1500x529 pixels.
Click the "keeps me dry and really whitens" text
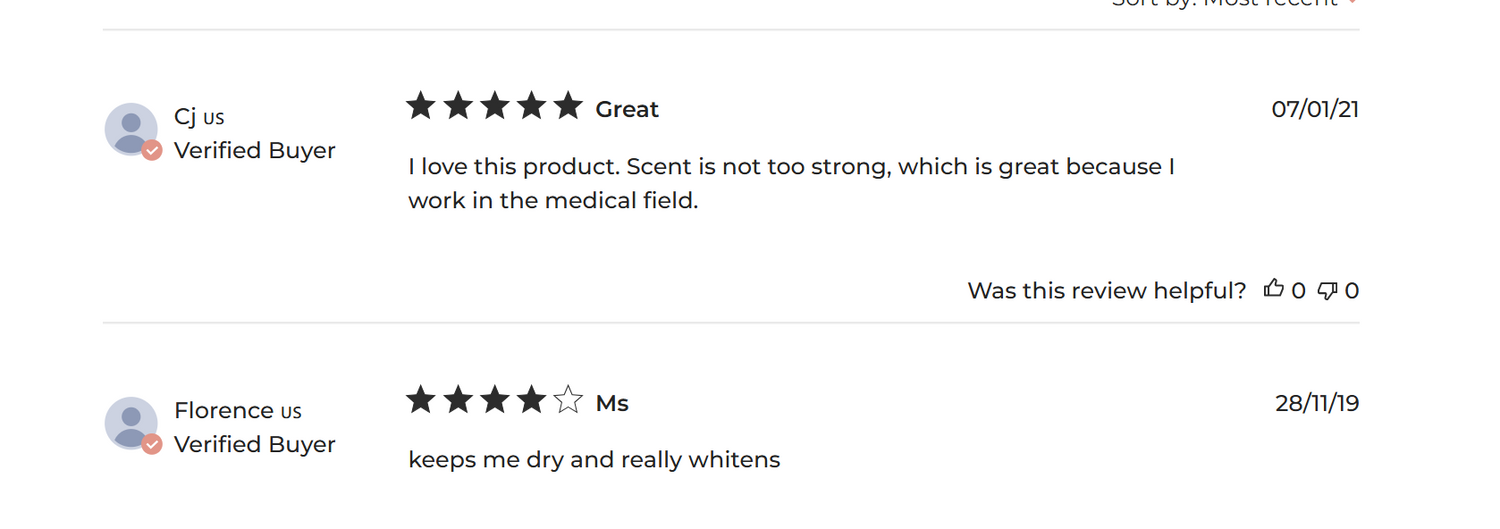point(594,460)
